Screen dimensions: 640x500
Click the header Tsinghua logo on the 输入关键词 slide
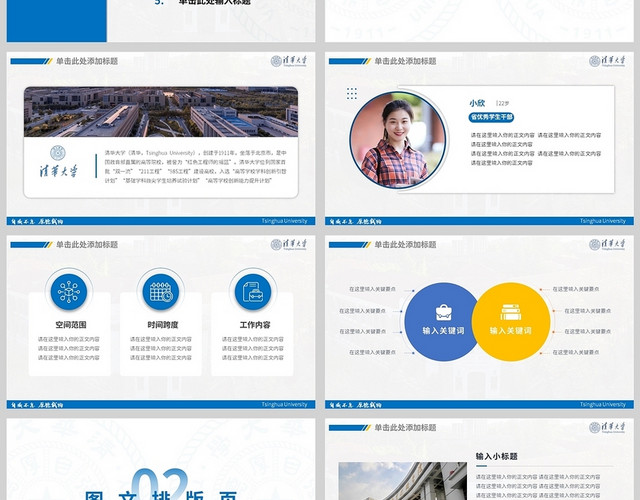tap(607, 244)
